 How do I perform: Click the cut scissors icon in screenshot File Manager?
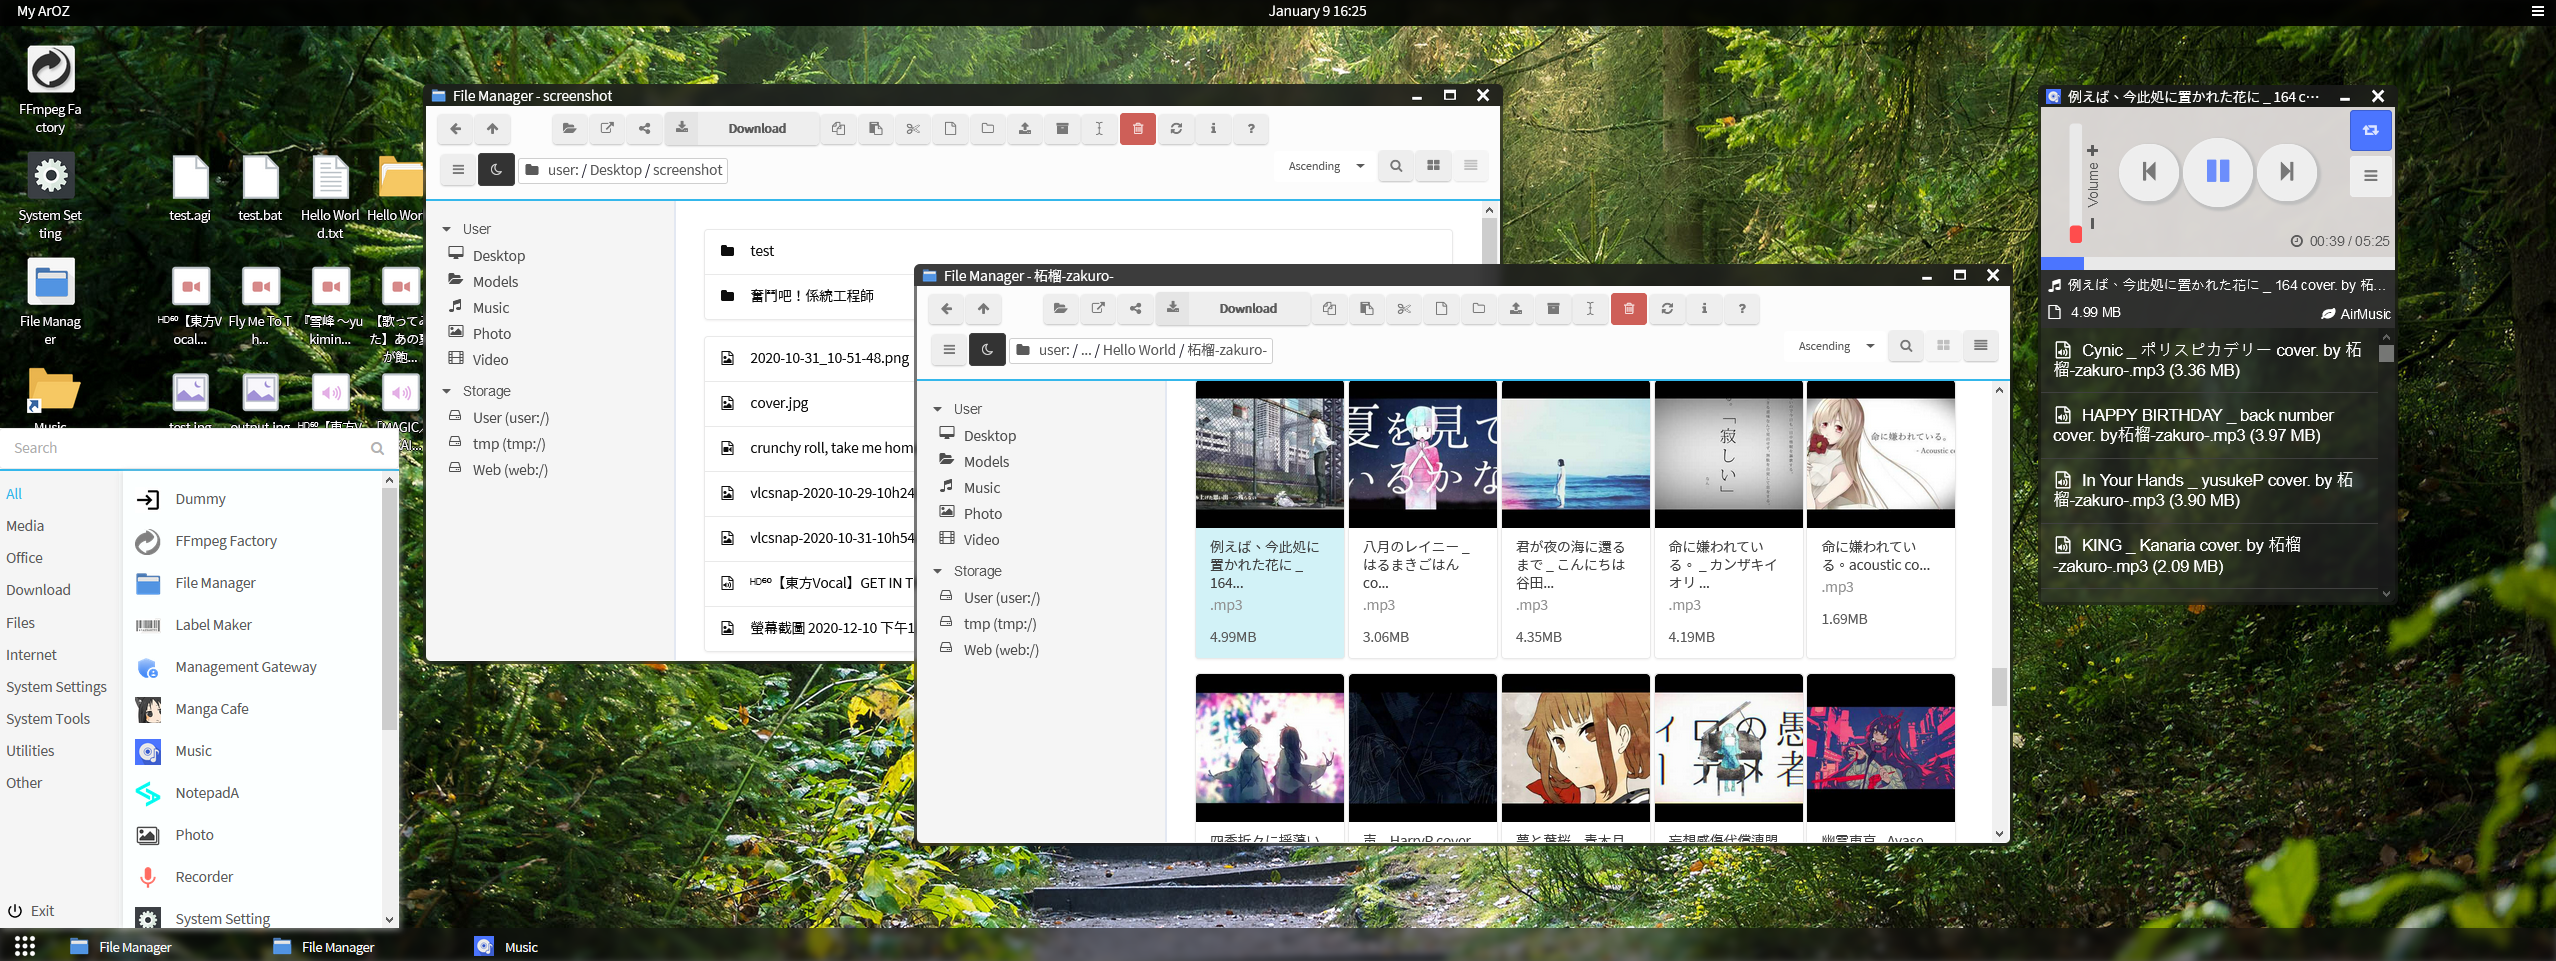click(913, 129)
